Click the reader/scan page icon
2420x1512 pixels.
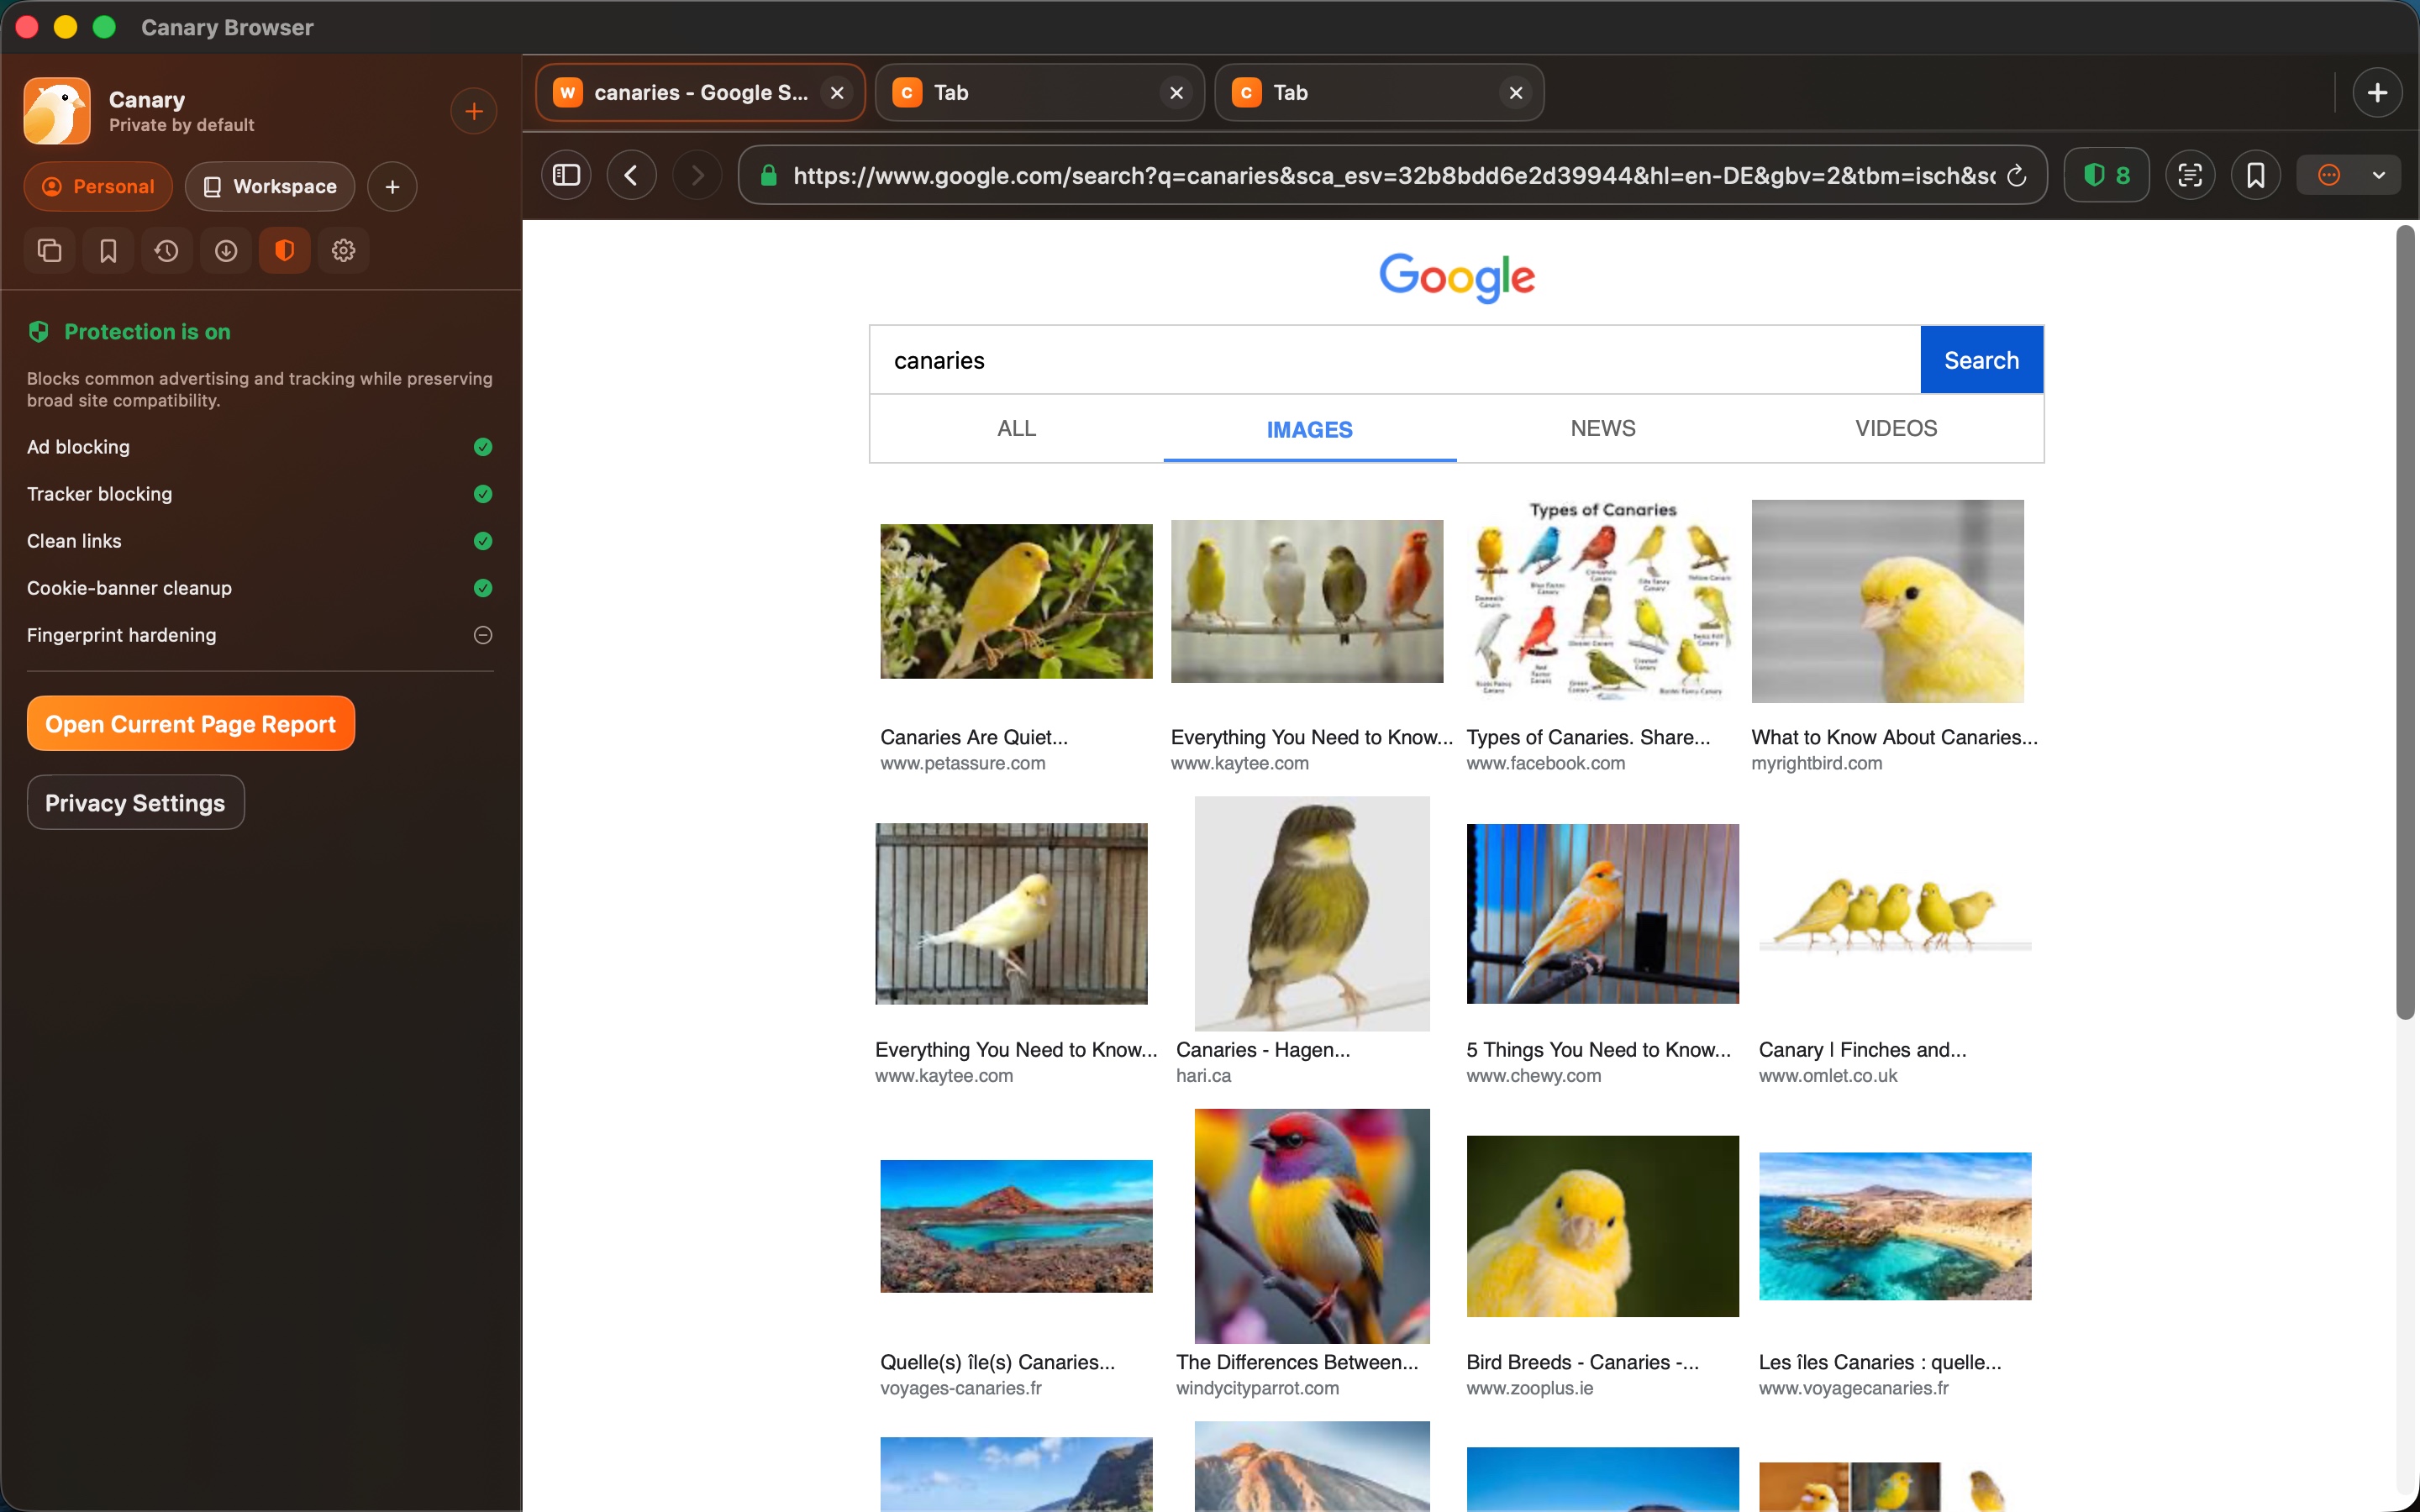2190,175
